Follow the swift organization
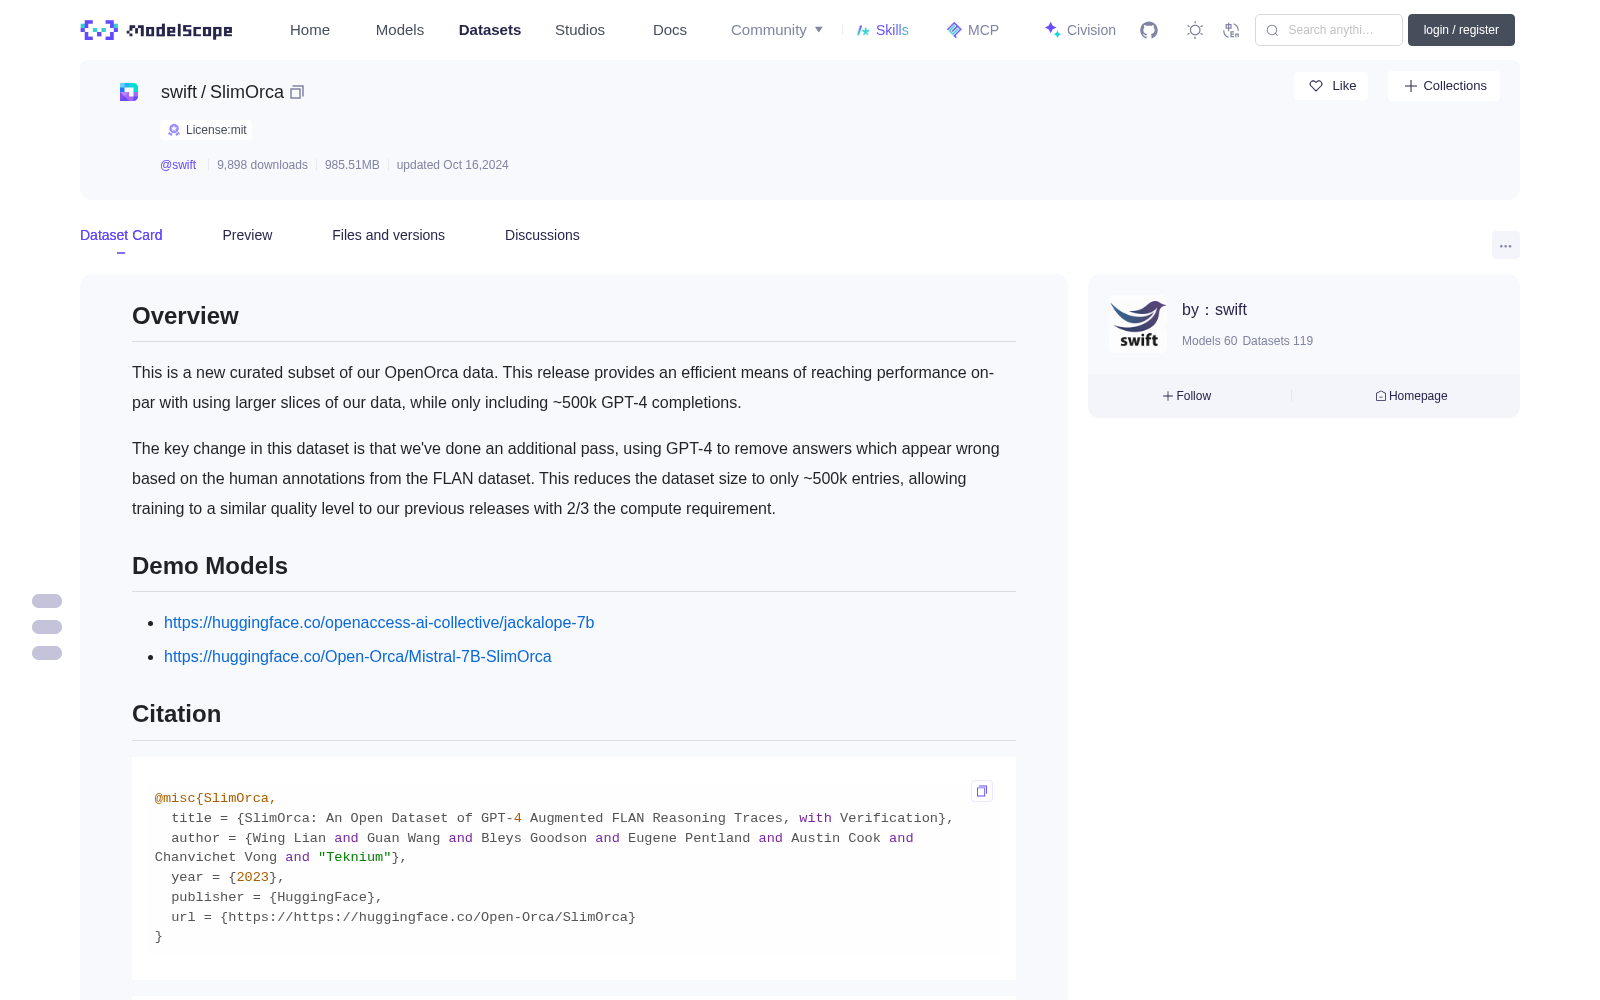This screenshot has width=1600, height=1000. coord(1187,396)
